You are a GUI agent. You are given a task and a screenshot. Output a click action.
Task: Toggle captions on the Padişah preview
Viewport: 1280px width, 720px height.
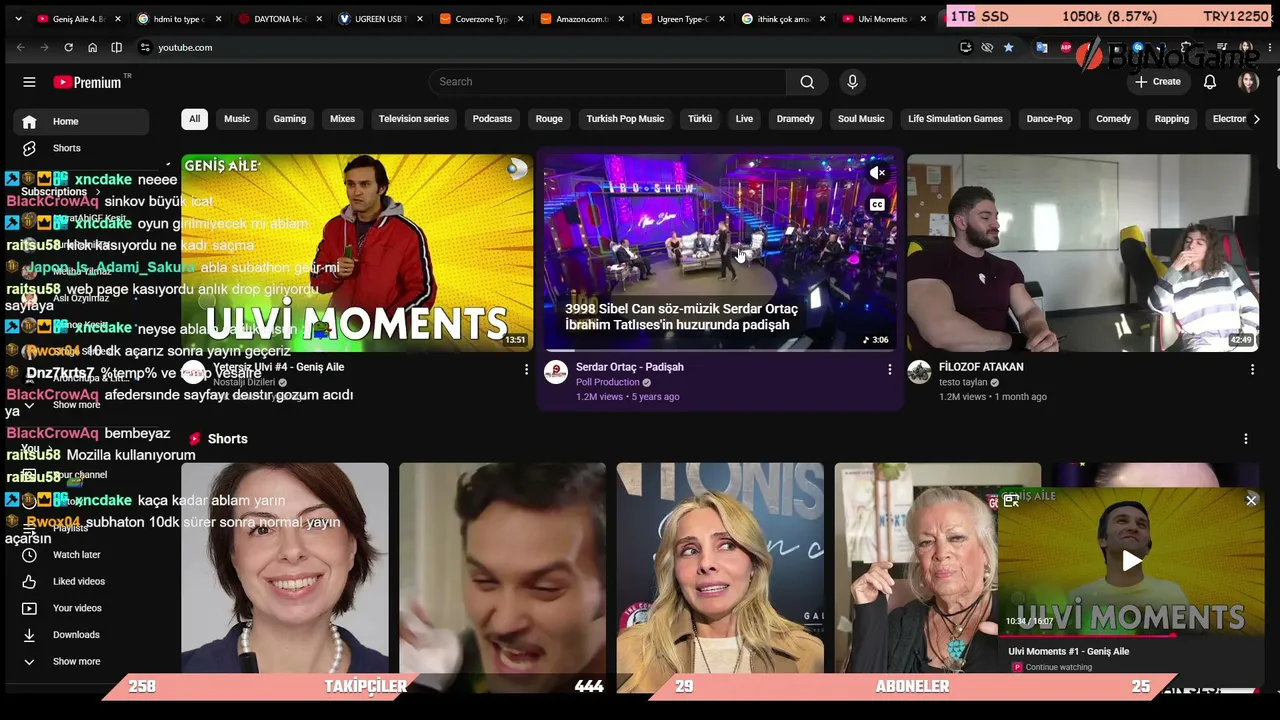pyautogui.click(x=877, y=205)
